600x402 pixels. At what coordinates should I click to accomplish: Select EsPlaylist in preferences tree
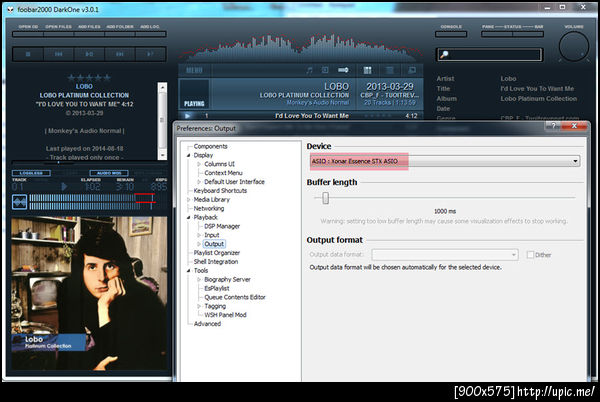[x=217, y=288]
